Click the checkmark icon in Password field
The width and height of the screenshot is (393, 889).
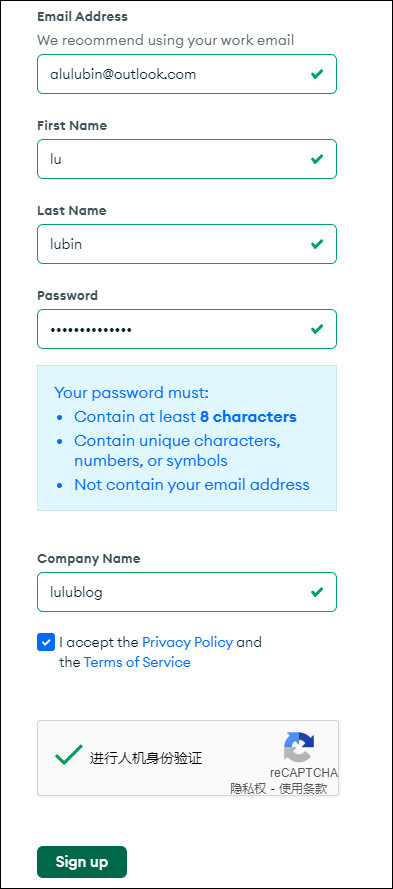click(x=317, y=329)
